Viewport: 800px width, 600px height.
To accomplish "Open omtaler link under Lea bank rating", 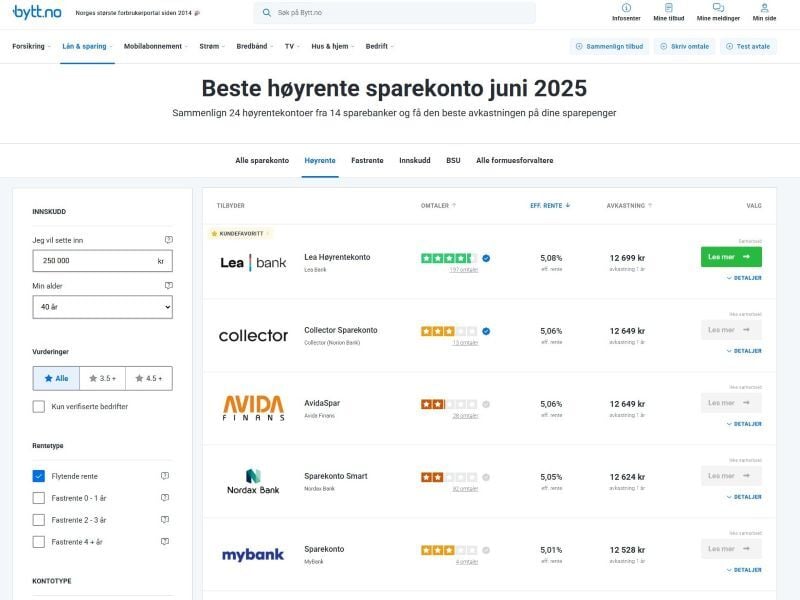I will [x=463, y=270].
